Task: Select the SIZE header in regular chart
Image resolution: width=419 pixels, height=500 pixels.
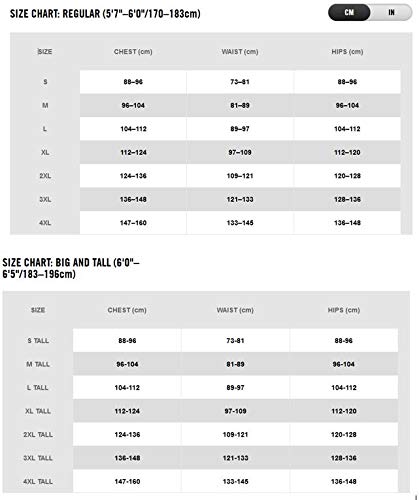Action: pyautogui.click(x=45, y=52)
